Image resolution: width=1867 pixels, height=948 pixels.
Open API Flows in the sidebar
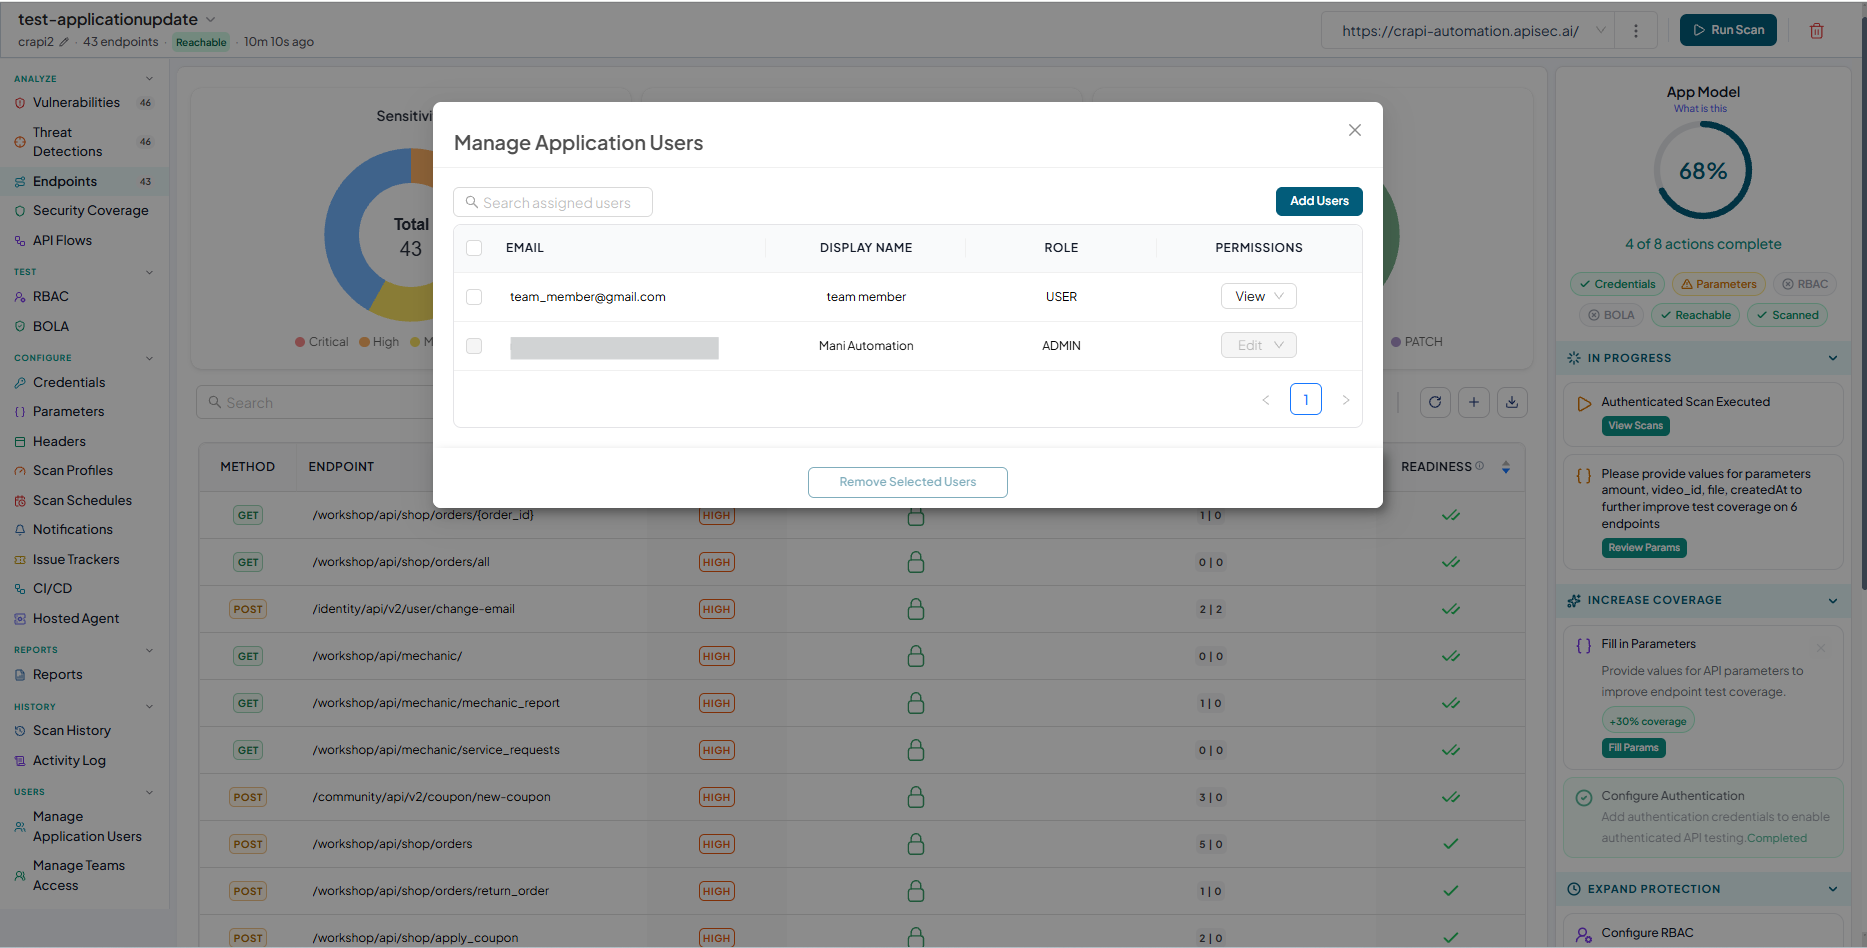84,241
